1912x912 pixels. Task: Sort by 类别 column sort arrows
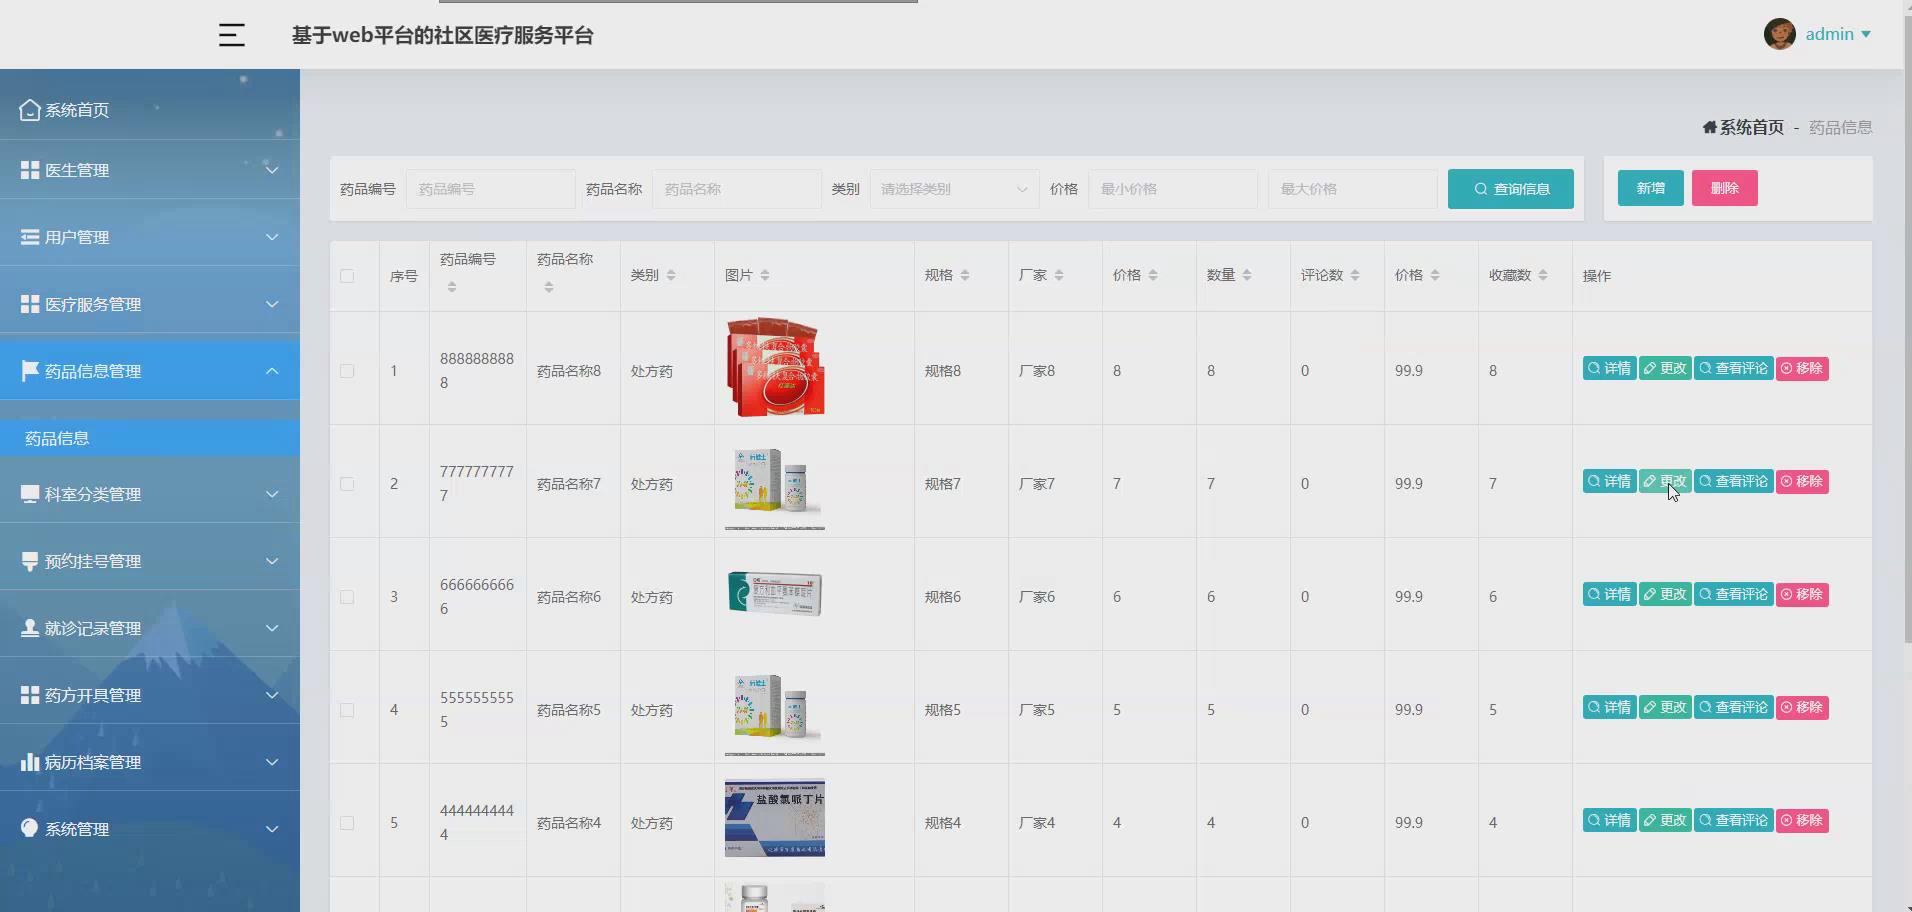(671, 275)
